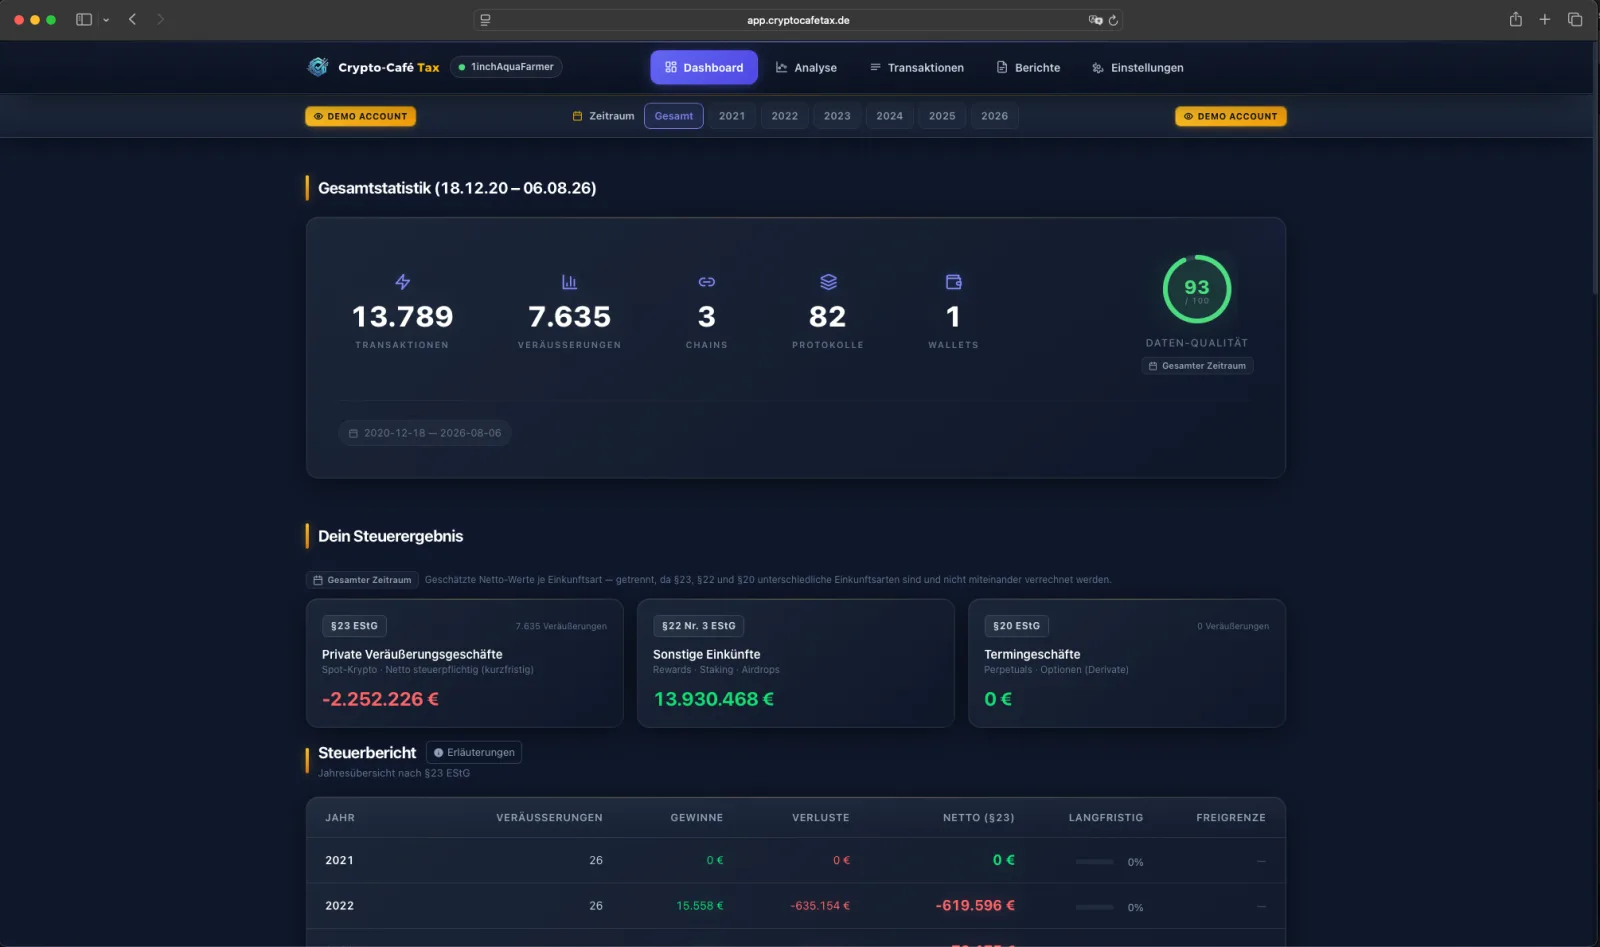Open the 1inchAquaFarmer account selector
This screenshot has width=1600, height=947.
pyautogui.click(x=506, y=67)
